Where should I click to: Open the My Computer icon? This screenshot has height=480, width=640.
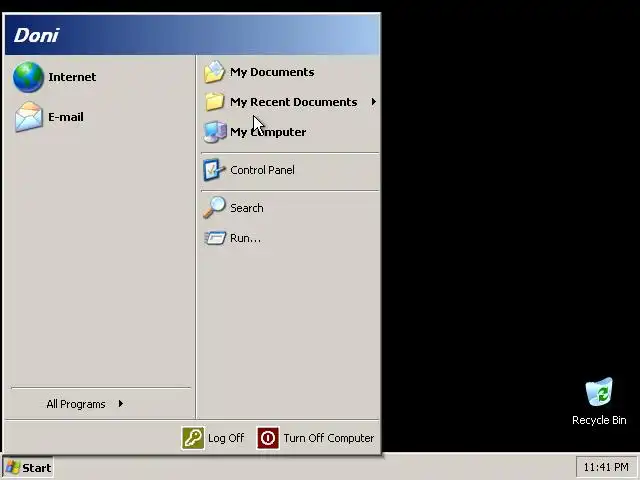[215, 132]
